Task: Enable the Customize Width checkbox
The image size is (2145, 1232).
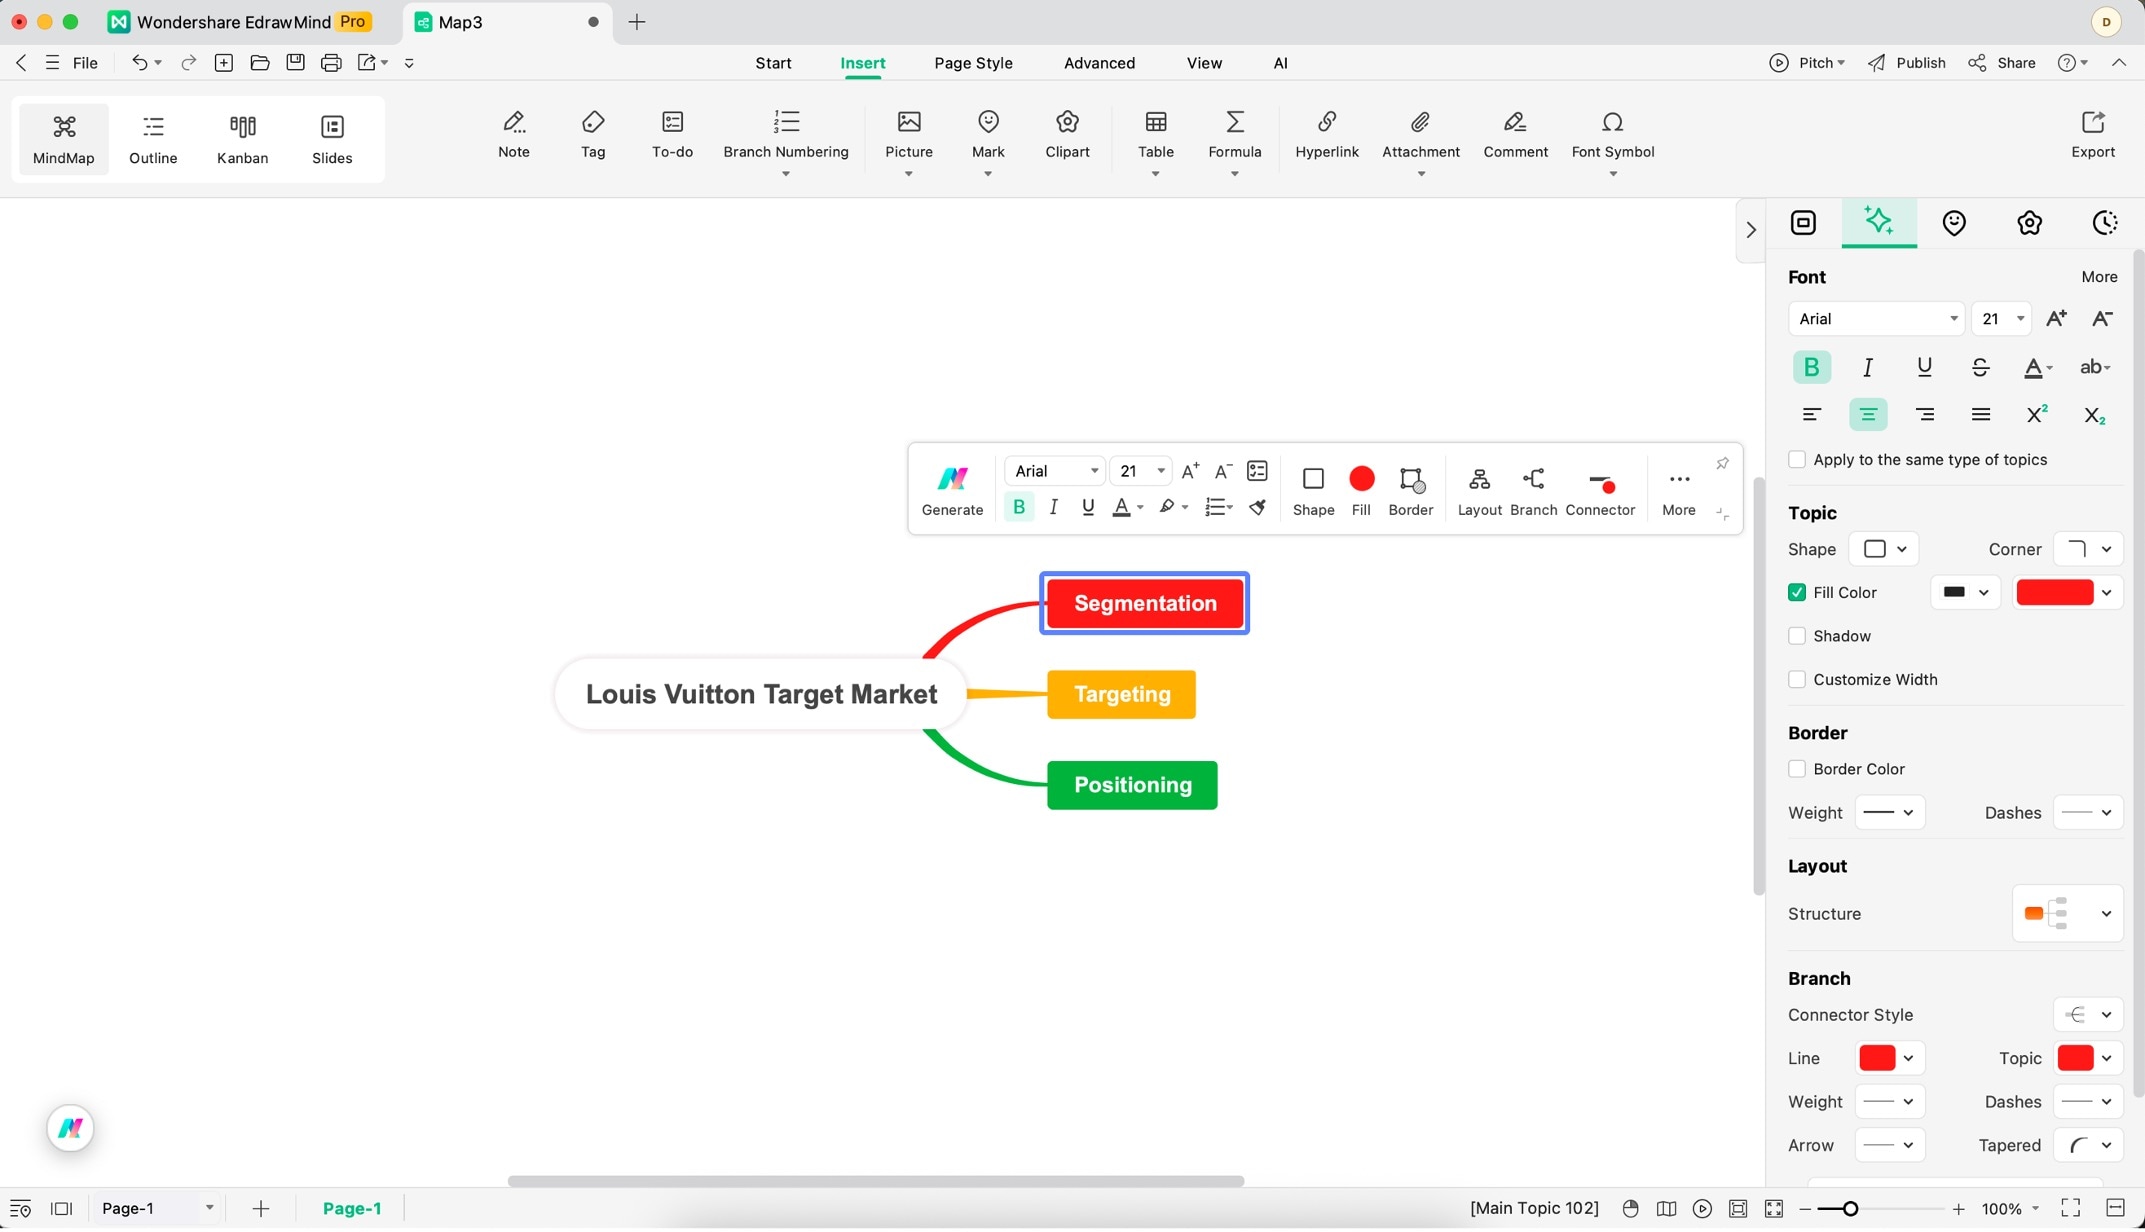Action: coord(1797,679)
